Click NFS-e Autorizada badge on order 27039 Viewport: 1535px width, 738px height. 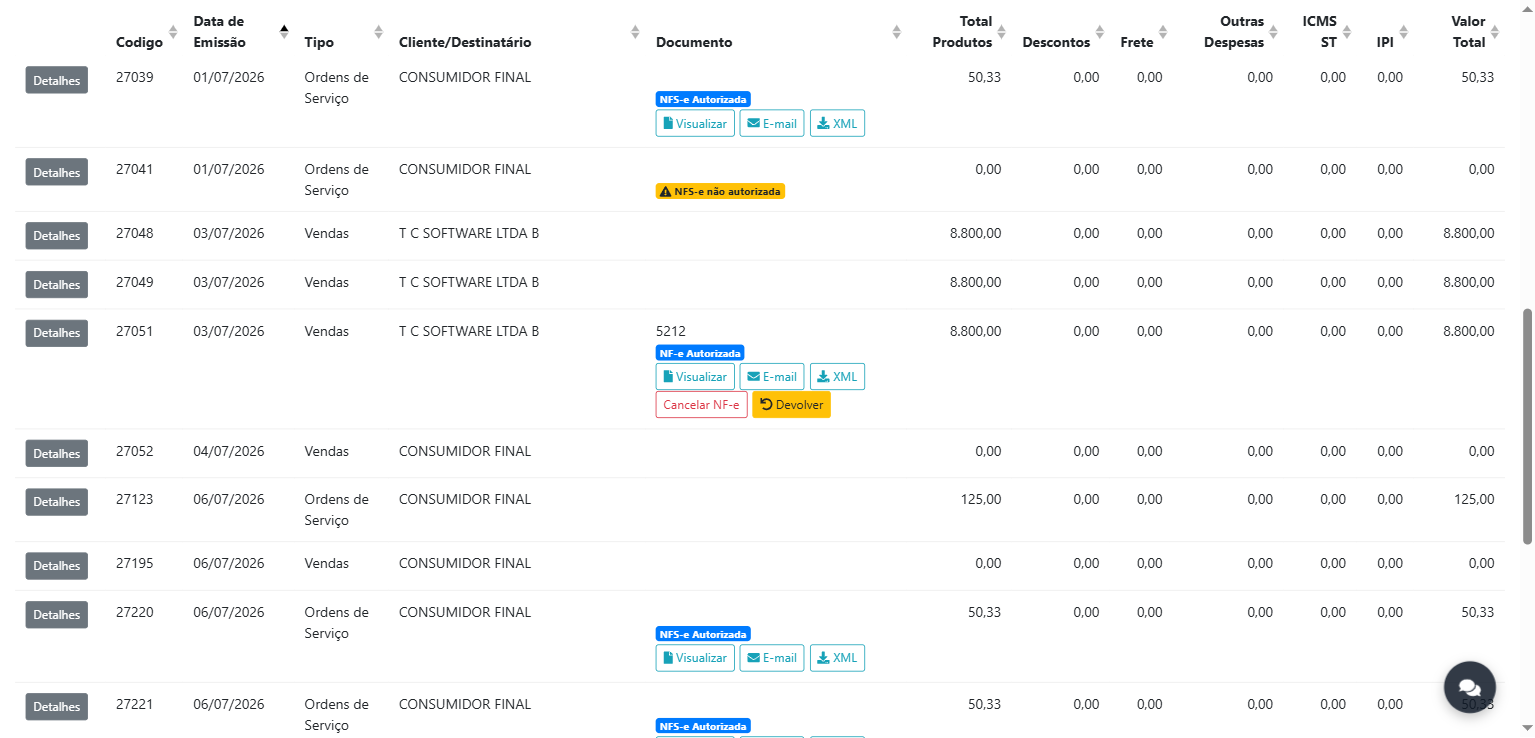point(703,99)
